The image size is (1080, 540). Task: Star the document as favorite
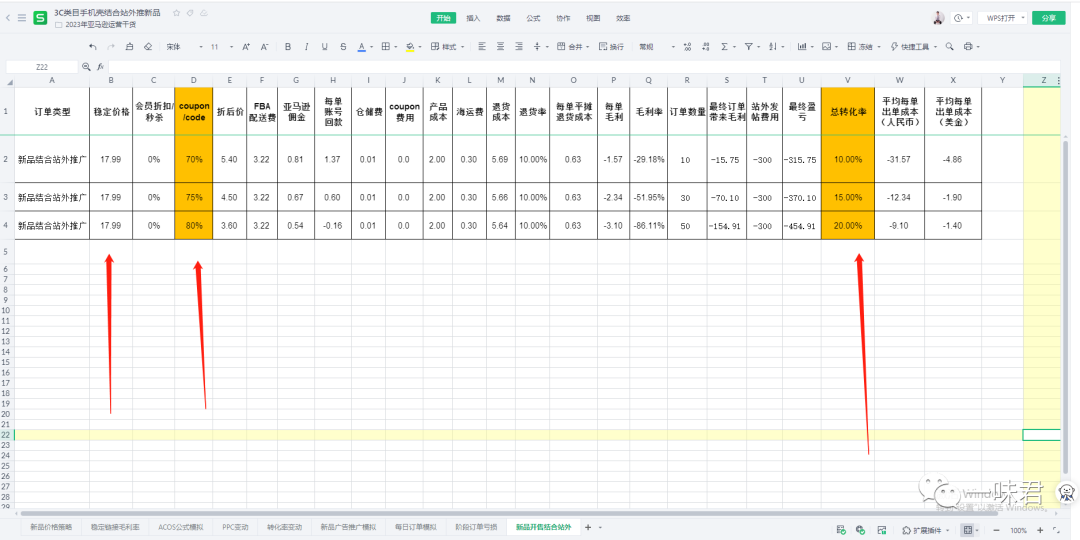point(177,13)
